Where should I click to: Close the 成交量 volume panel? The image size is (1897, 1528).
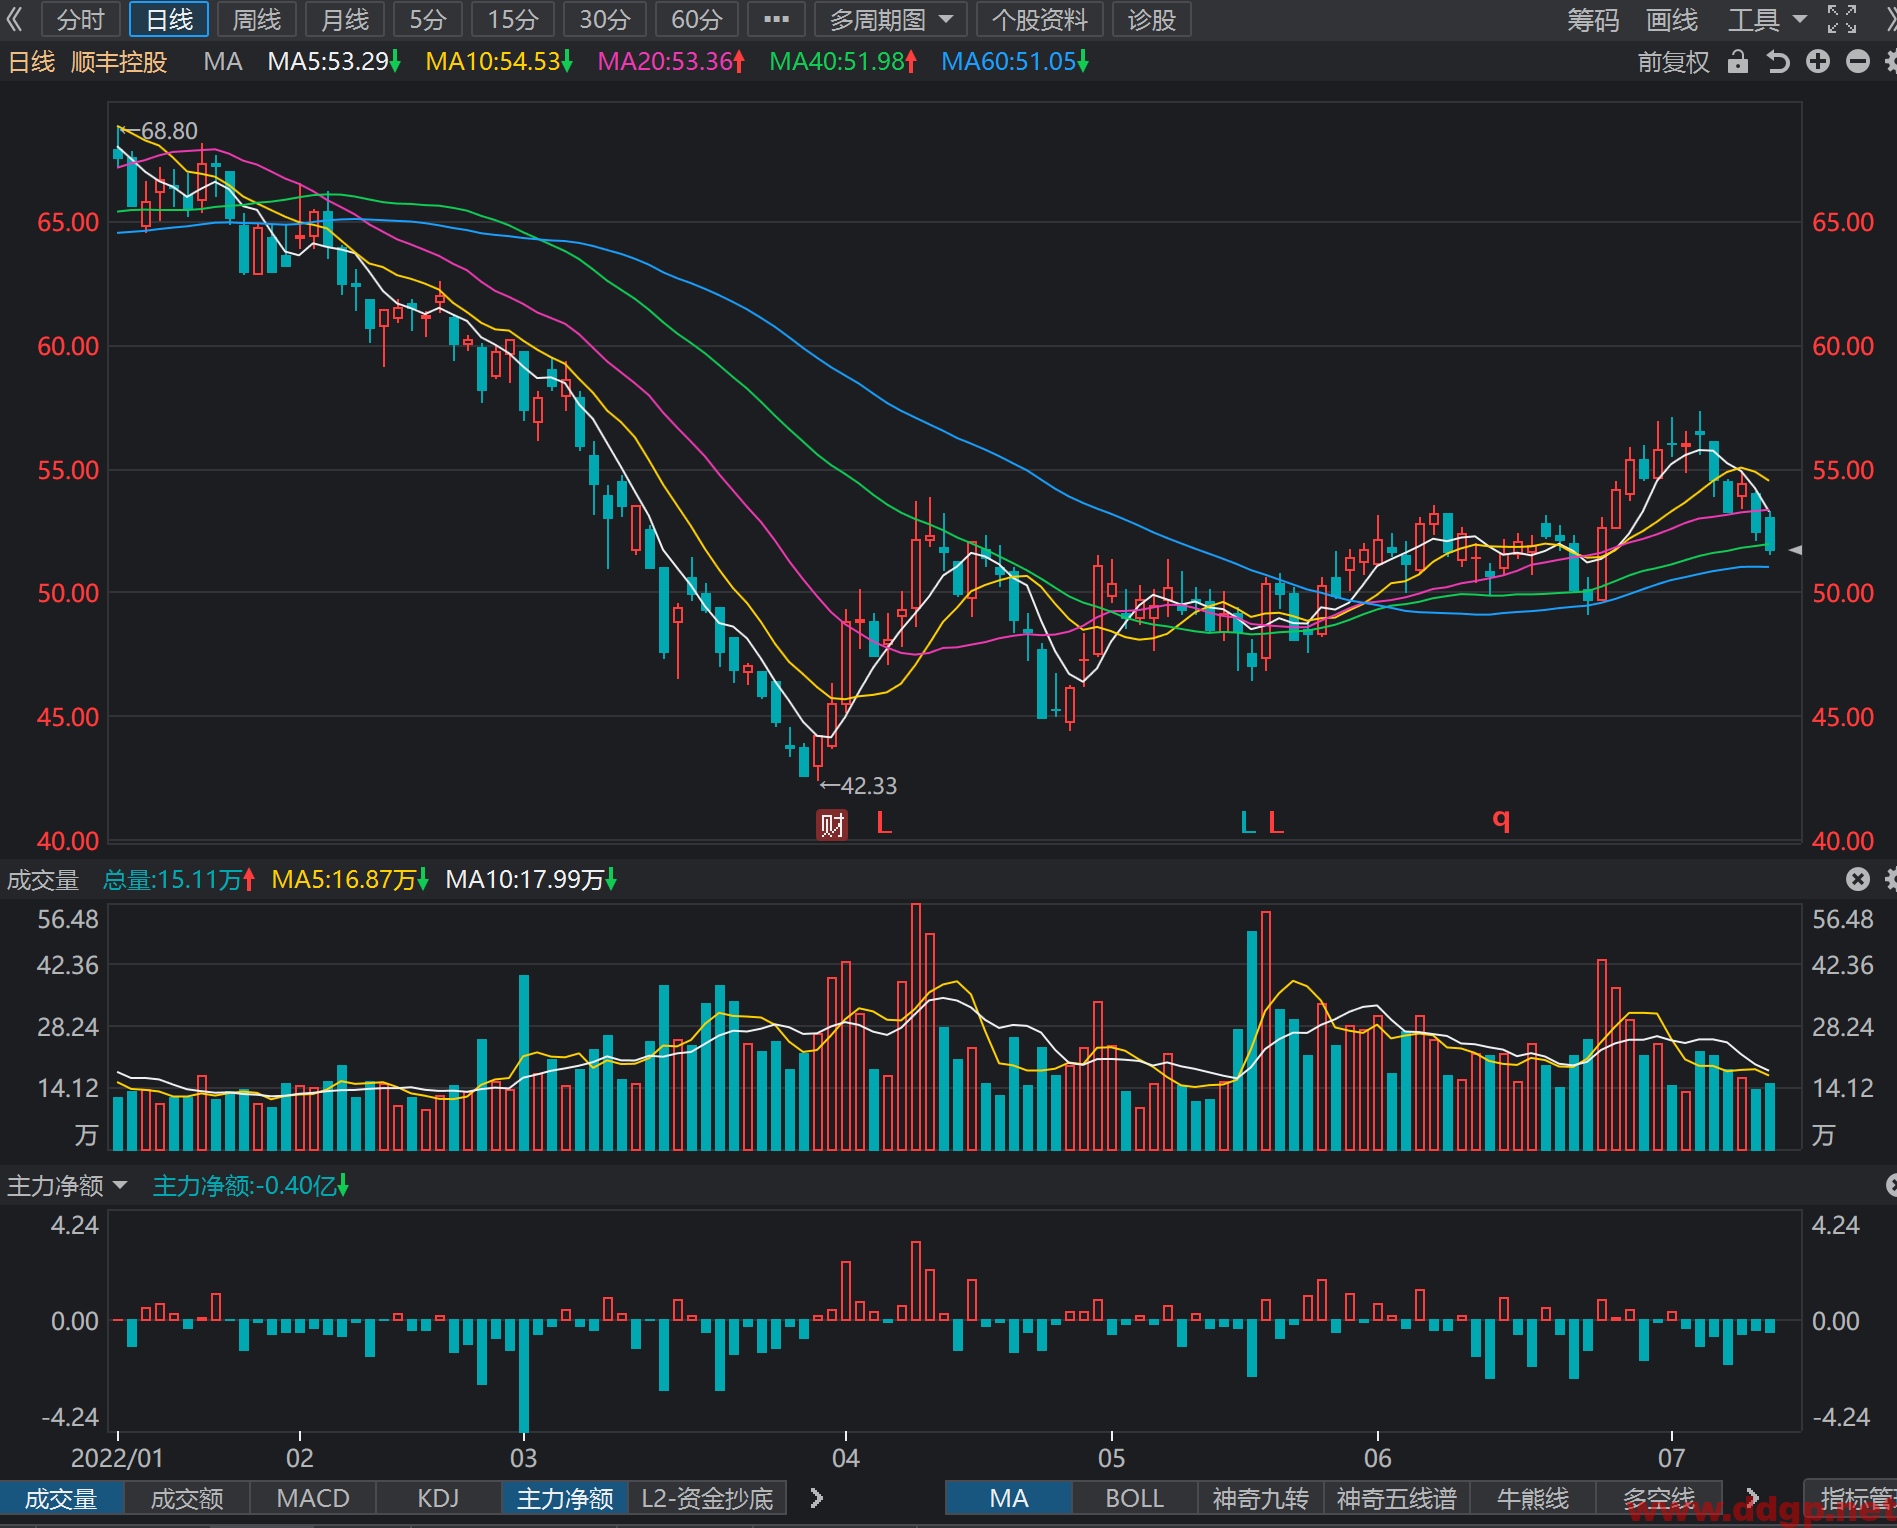click(1857, 879)
